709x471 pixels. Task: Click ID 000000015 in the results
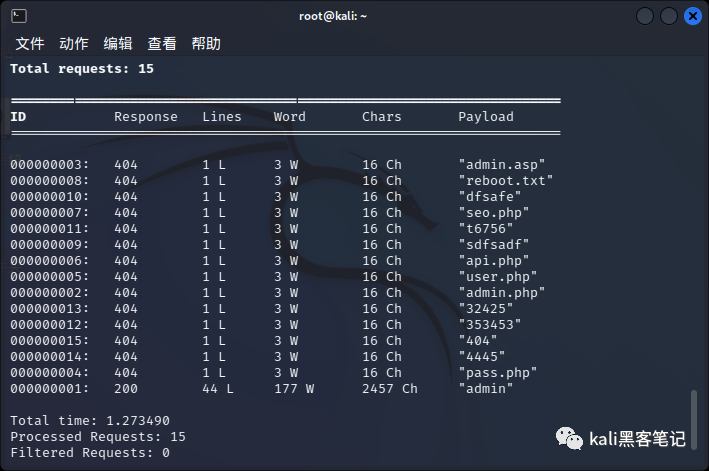point(50,341)
